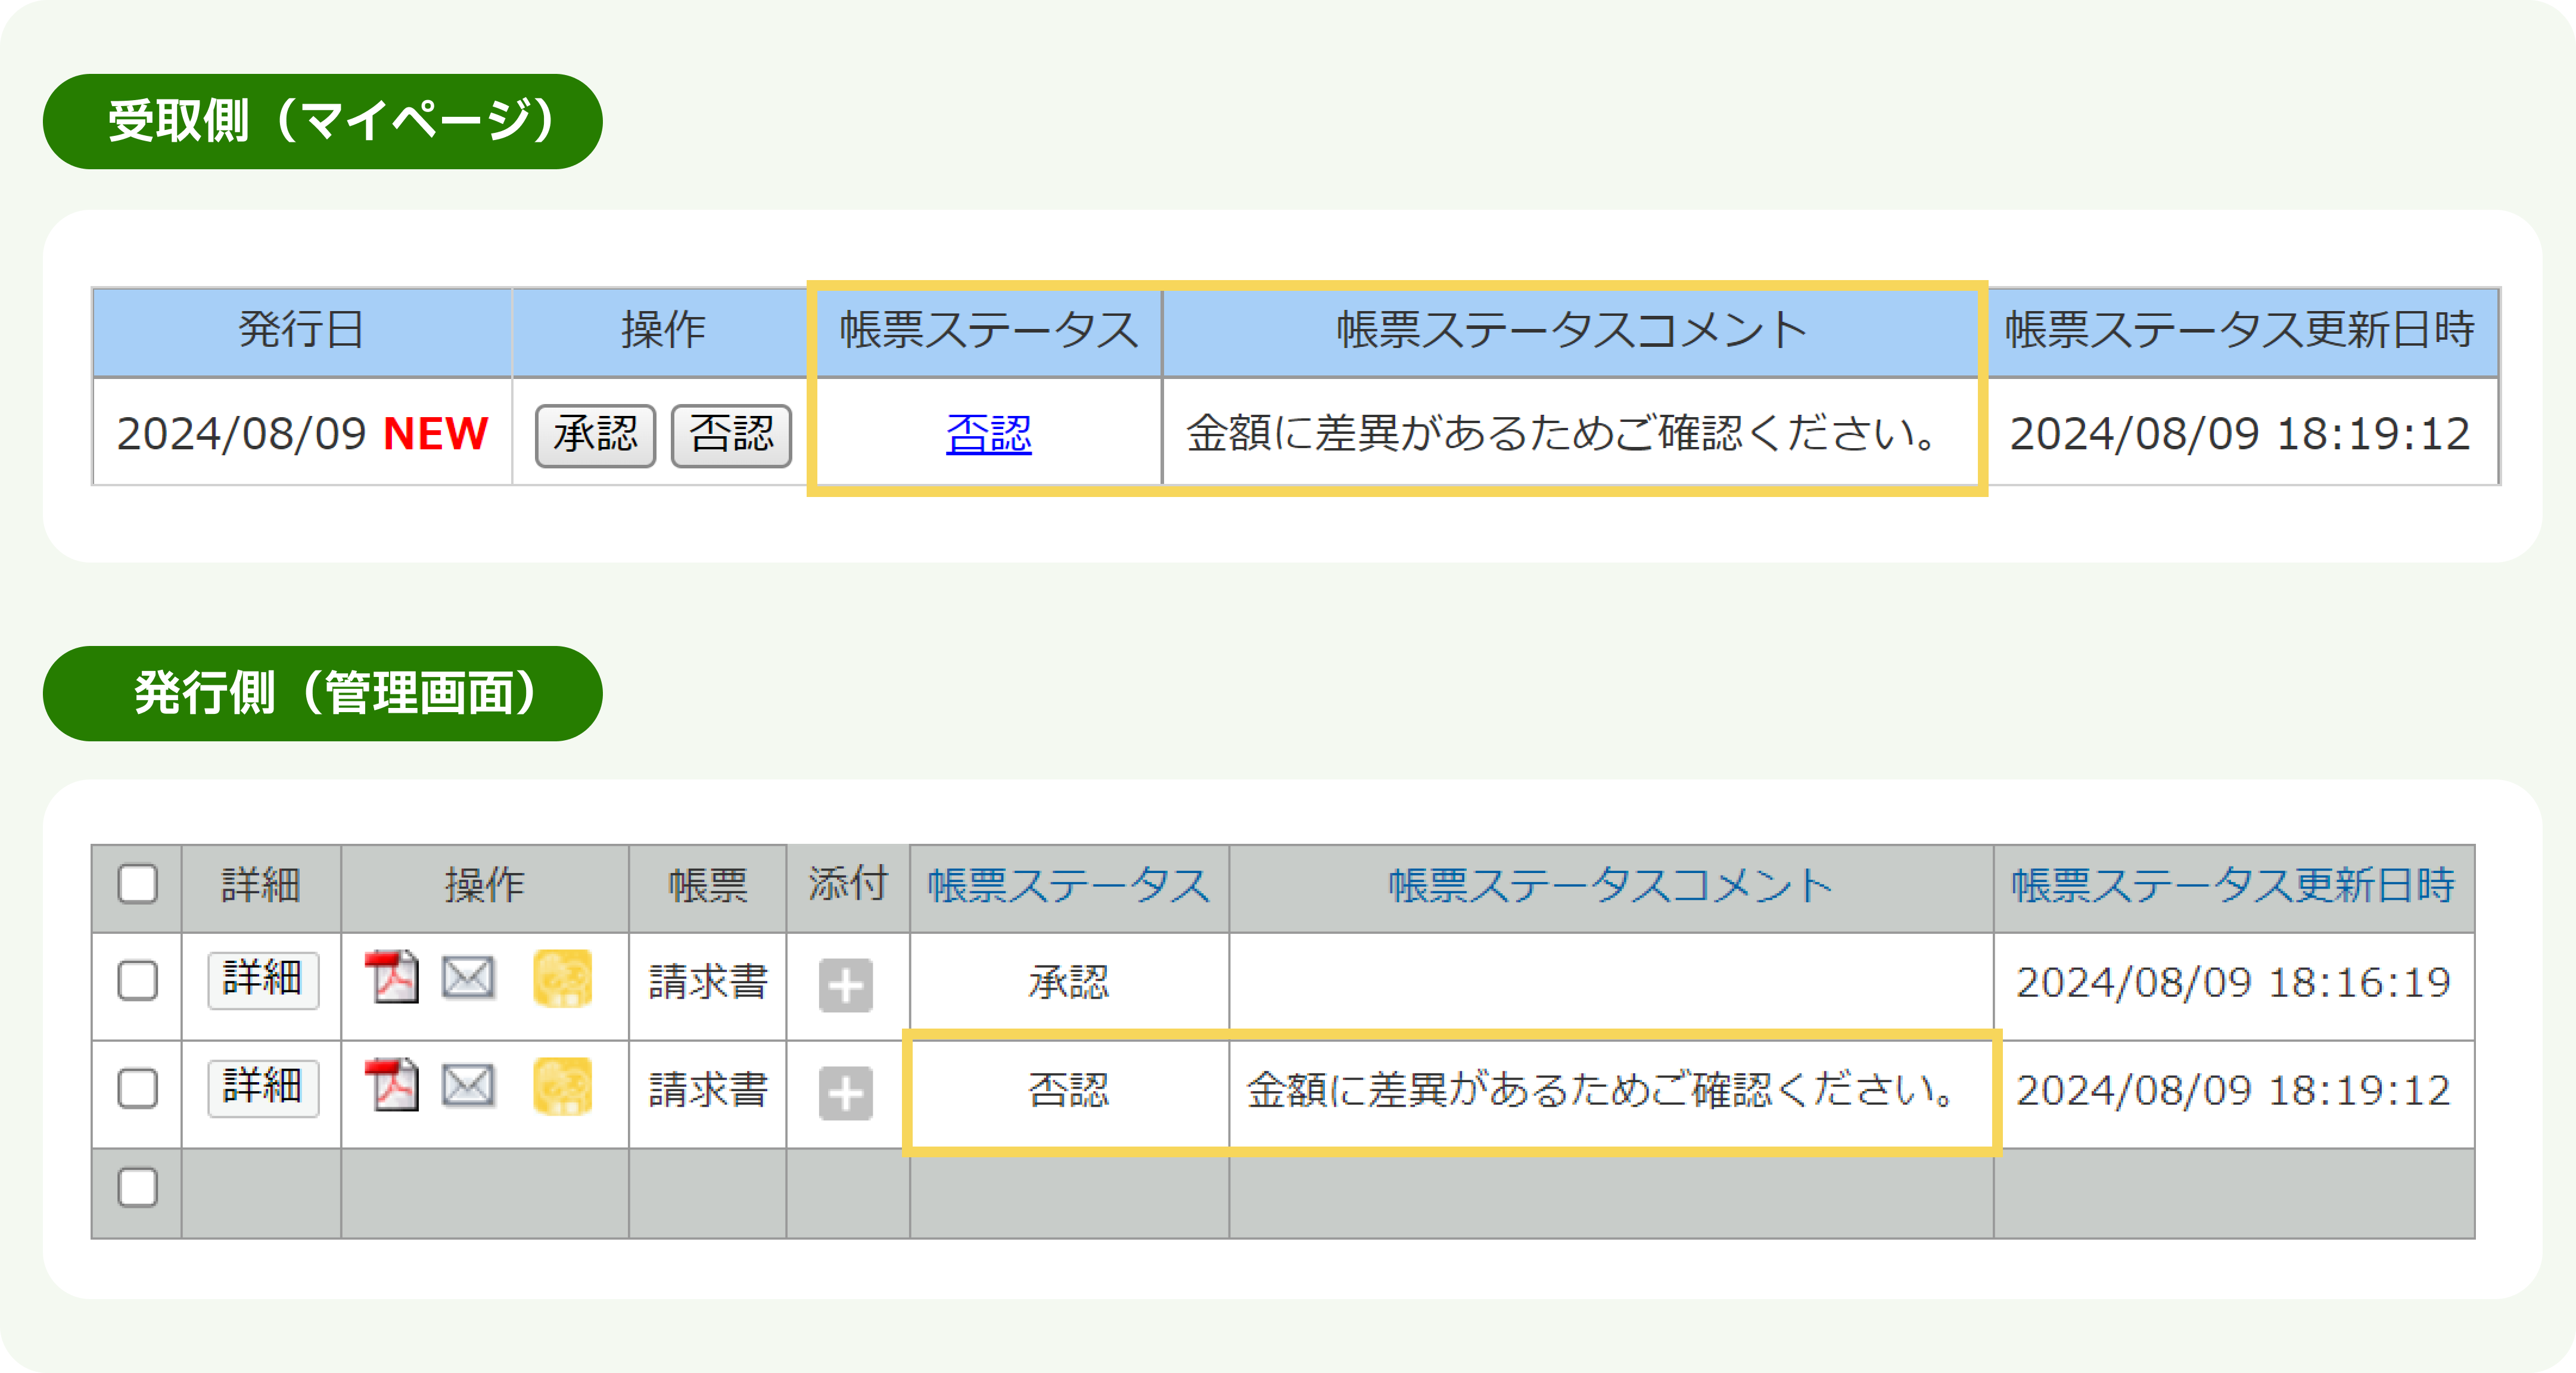
Task: Sort by the 帳票ステータス column header link
Action: tap(1068, 886)
